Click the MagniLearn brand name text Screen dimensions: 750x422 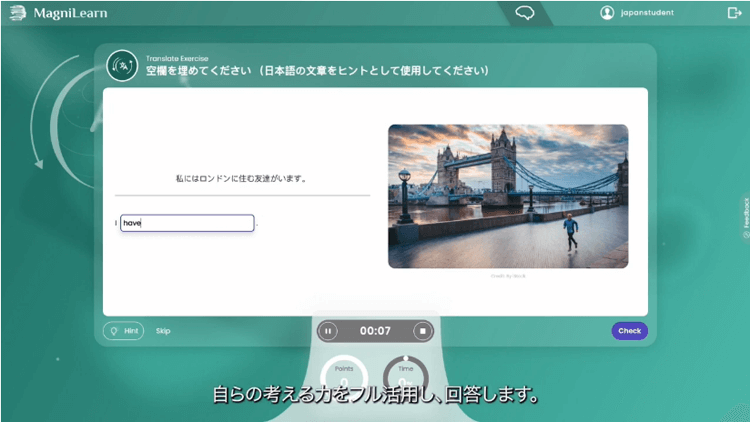[70, 14]
